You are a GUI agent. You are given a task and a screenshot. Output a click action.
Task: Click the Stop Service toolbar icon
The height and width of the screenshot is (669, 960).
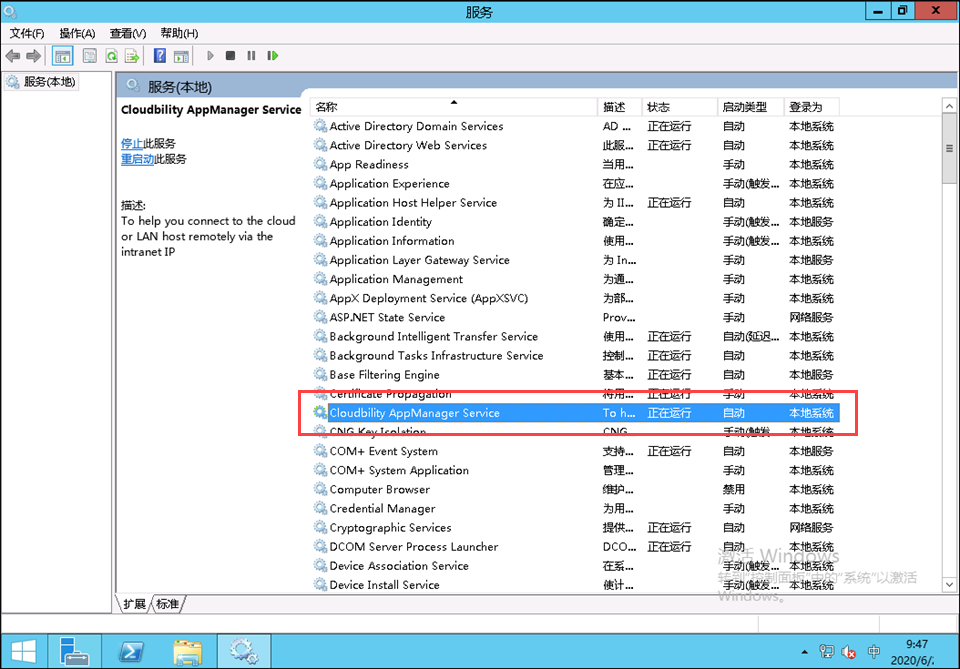pyautogui.click(x=231, y=56)
